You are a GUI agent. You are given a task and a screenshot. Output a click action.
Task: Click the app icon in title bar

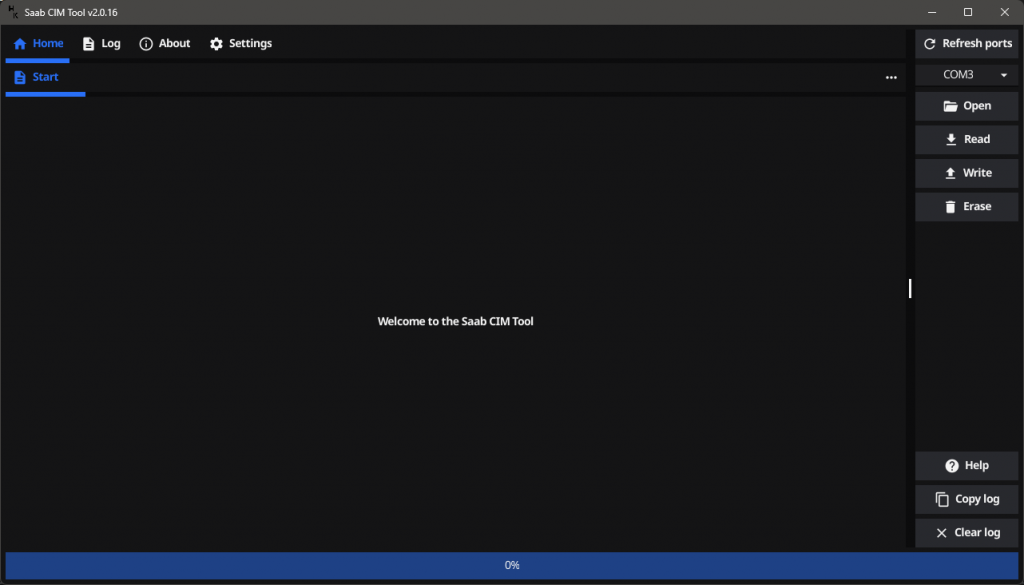tap(13, 12)
